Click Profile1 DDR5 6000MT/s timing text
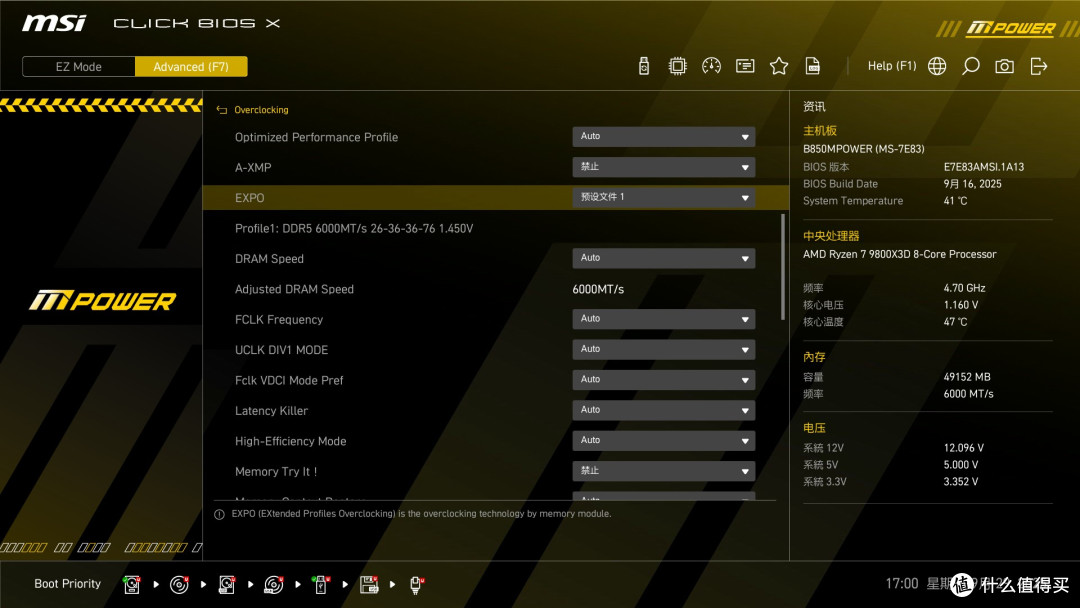1080x608 pixels. pyautogui.click(x=354, y=229)
